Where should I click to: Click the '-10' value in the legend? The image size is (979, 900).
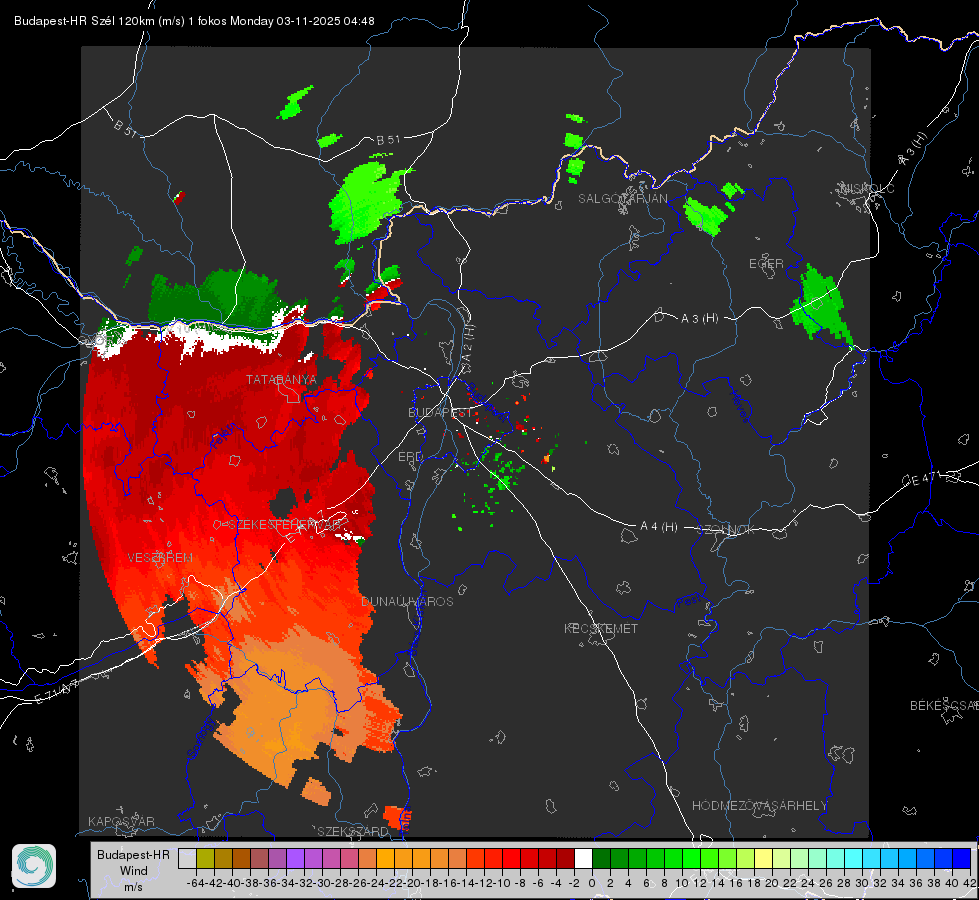pos(501,883)
